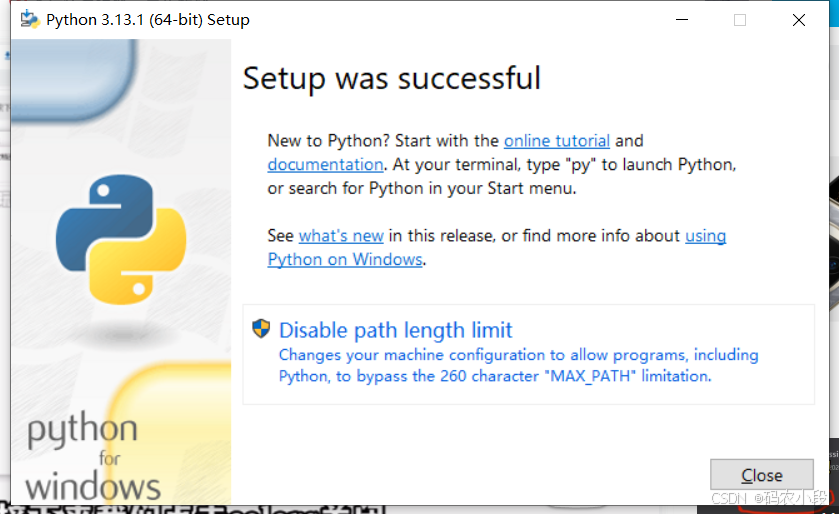This screenshot has width=839, height=514.
Task: Click the 'python for windows' text
Action: click(93, 458)
